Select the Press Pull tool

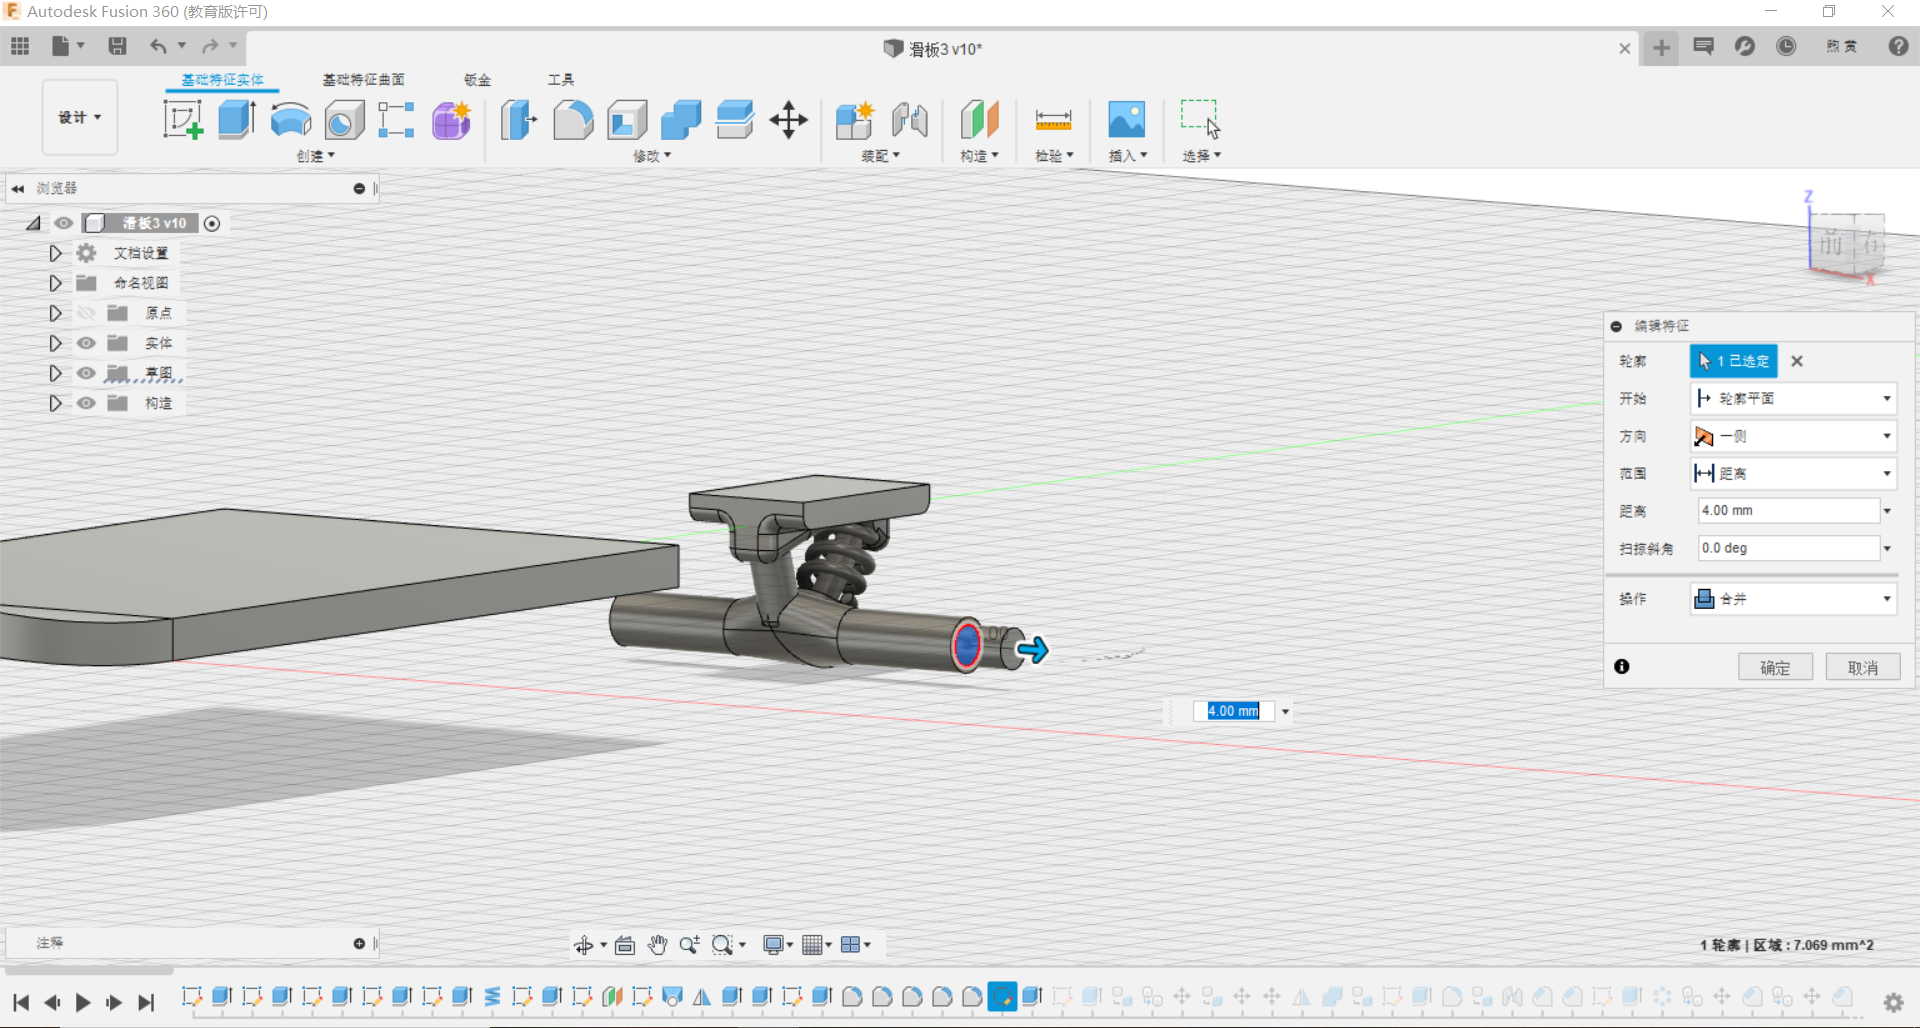pyautogui.click(x=518, y=120)
